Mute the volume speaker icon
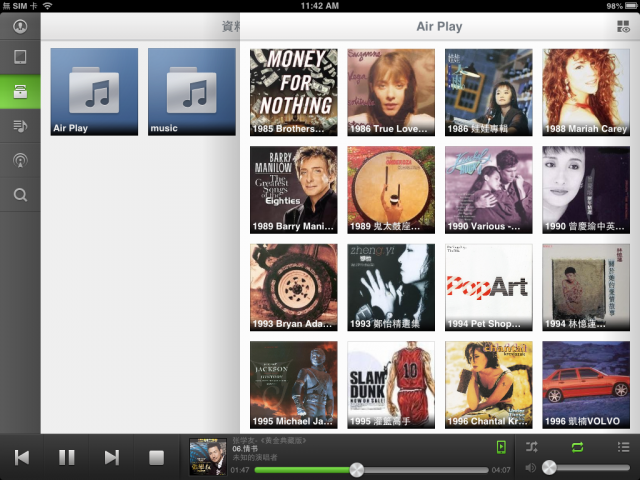 pyautogui.click(x=530, y=468)
